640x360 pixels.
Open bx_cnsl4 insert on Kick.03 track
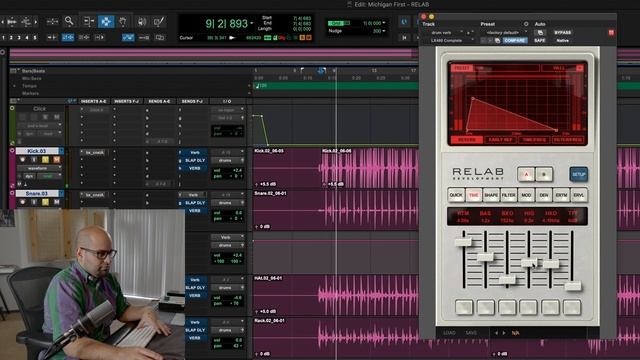(94, 152)
